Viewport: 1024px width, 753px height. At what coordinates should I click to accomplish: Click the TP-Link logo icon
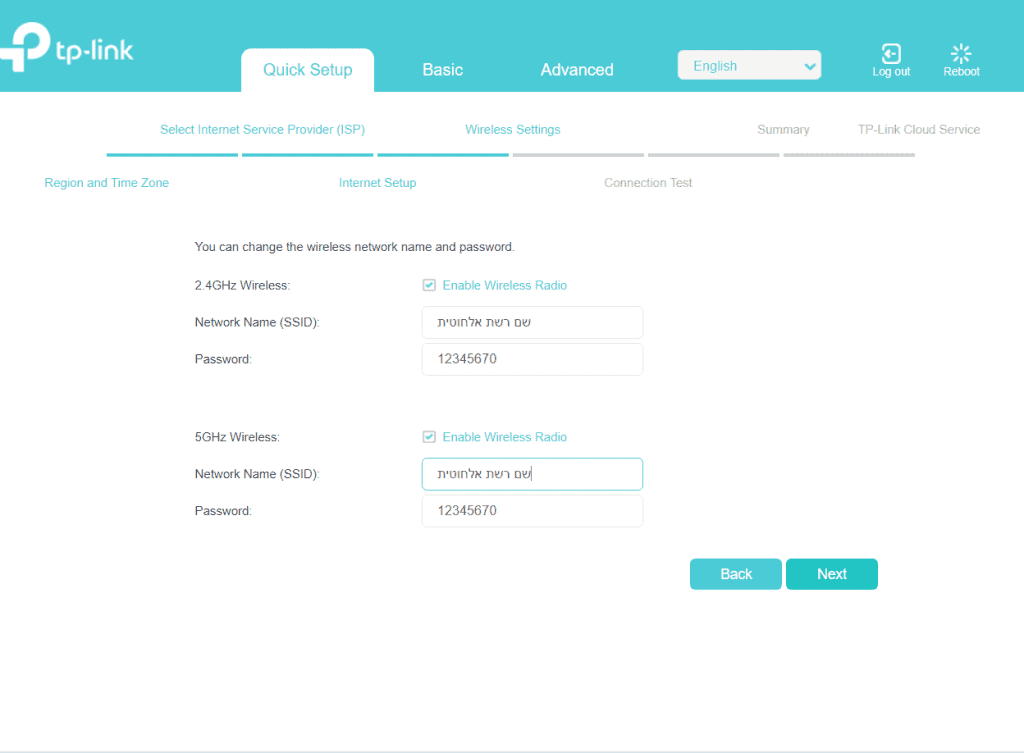(x=24, y=49)
